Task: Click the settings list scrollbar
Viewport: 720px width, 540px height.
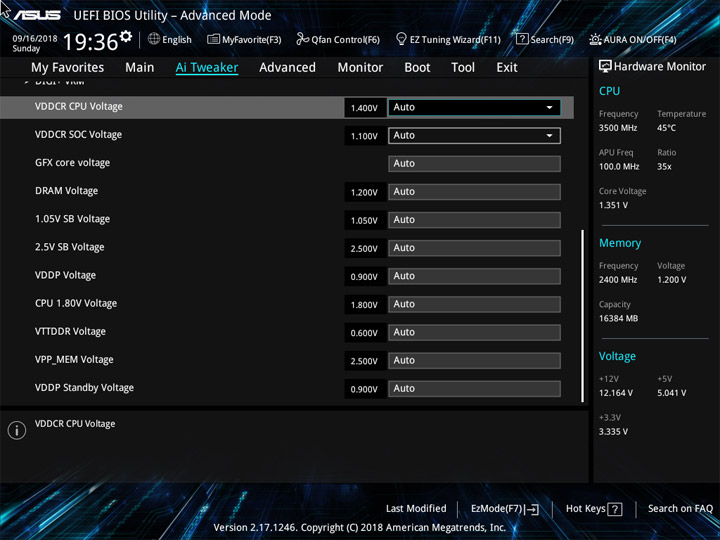Action: (583, 316)
